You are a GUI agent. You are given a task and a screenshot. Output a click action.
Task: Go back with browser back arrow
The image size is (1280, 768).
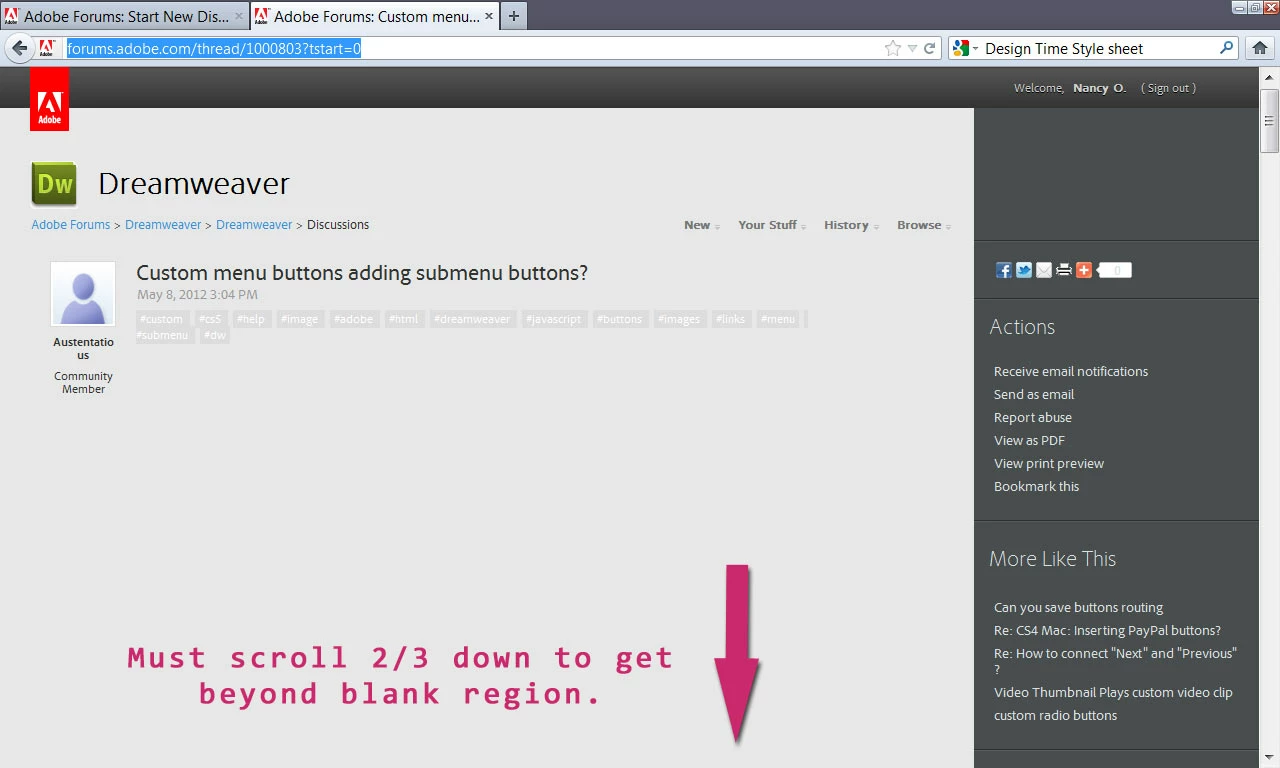(x=20, y=48)
